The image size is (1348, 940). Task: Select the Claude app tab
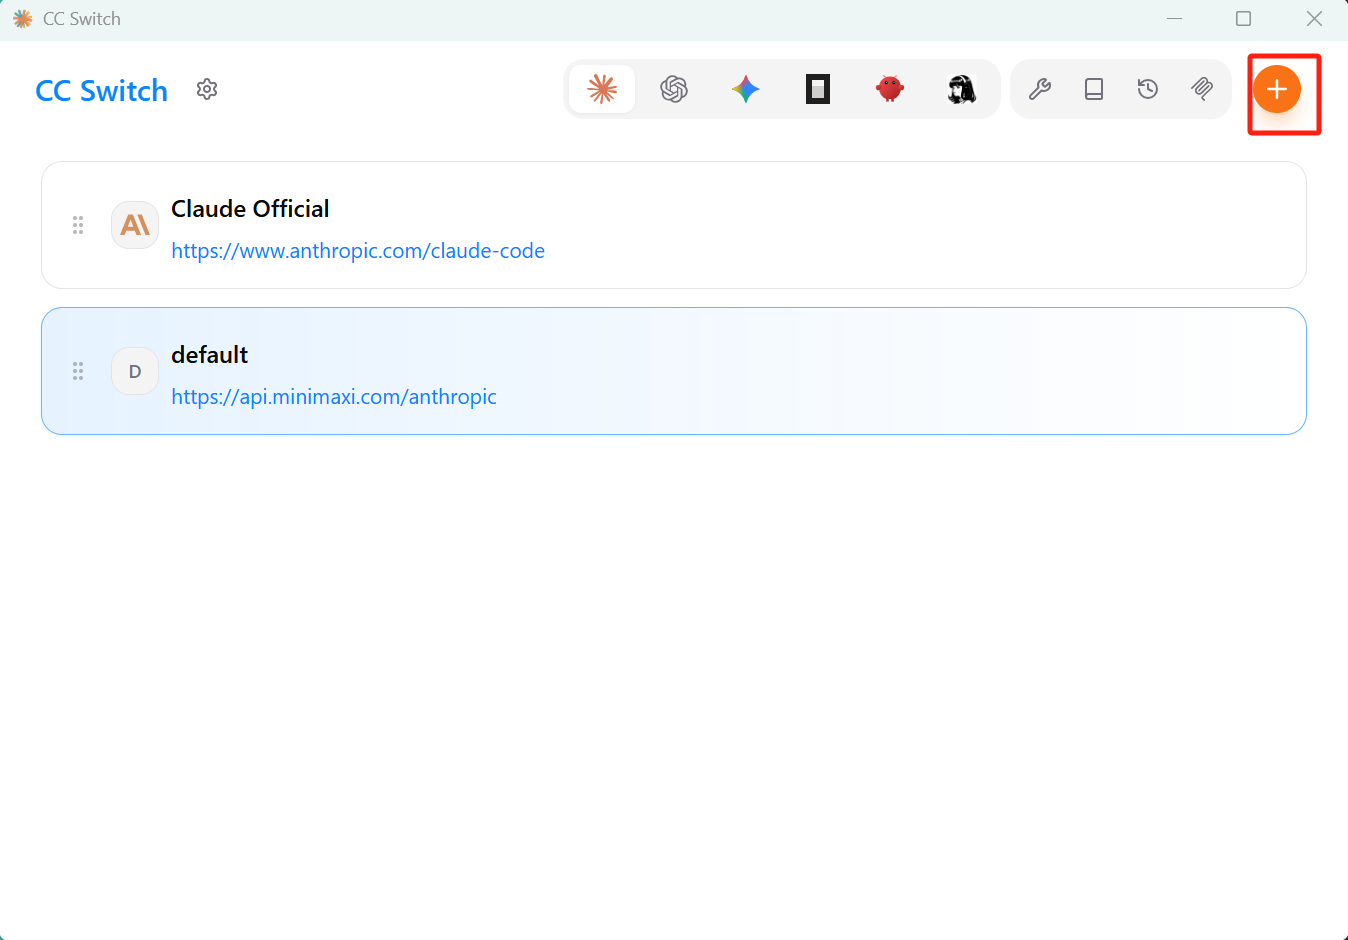[x=602, y=89]
